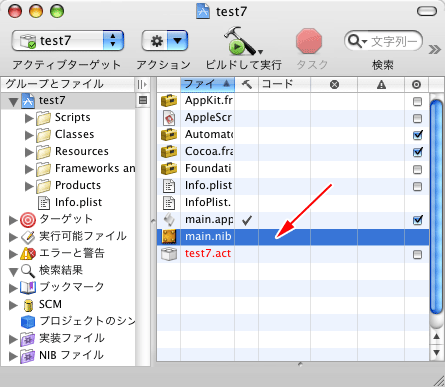This screenshot has height=387, width=445.
Task: Click the scrollbar up arrow
Action: coord(436,337)
